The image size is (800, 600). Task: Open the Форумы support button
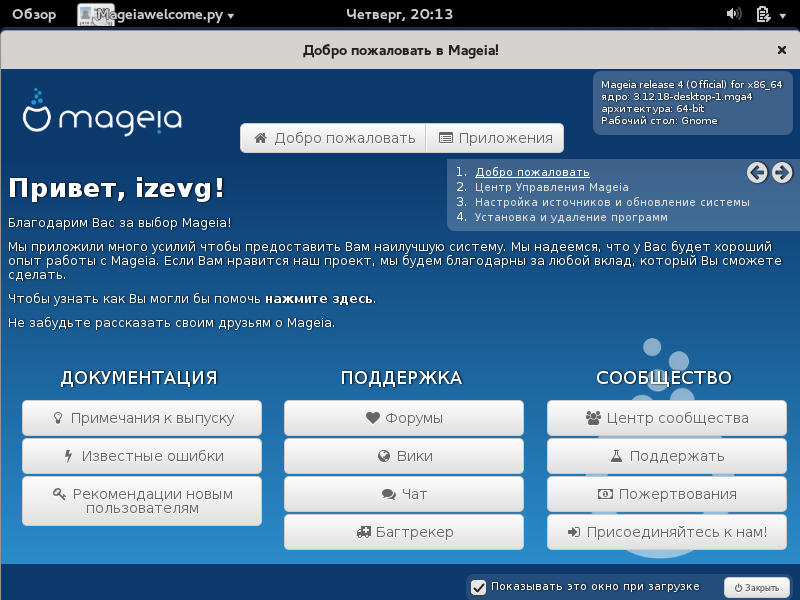click(404, 418)
